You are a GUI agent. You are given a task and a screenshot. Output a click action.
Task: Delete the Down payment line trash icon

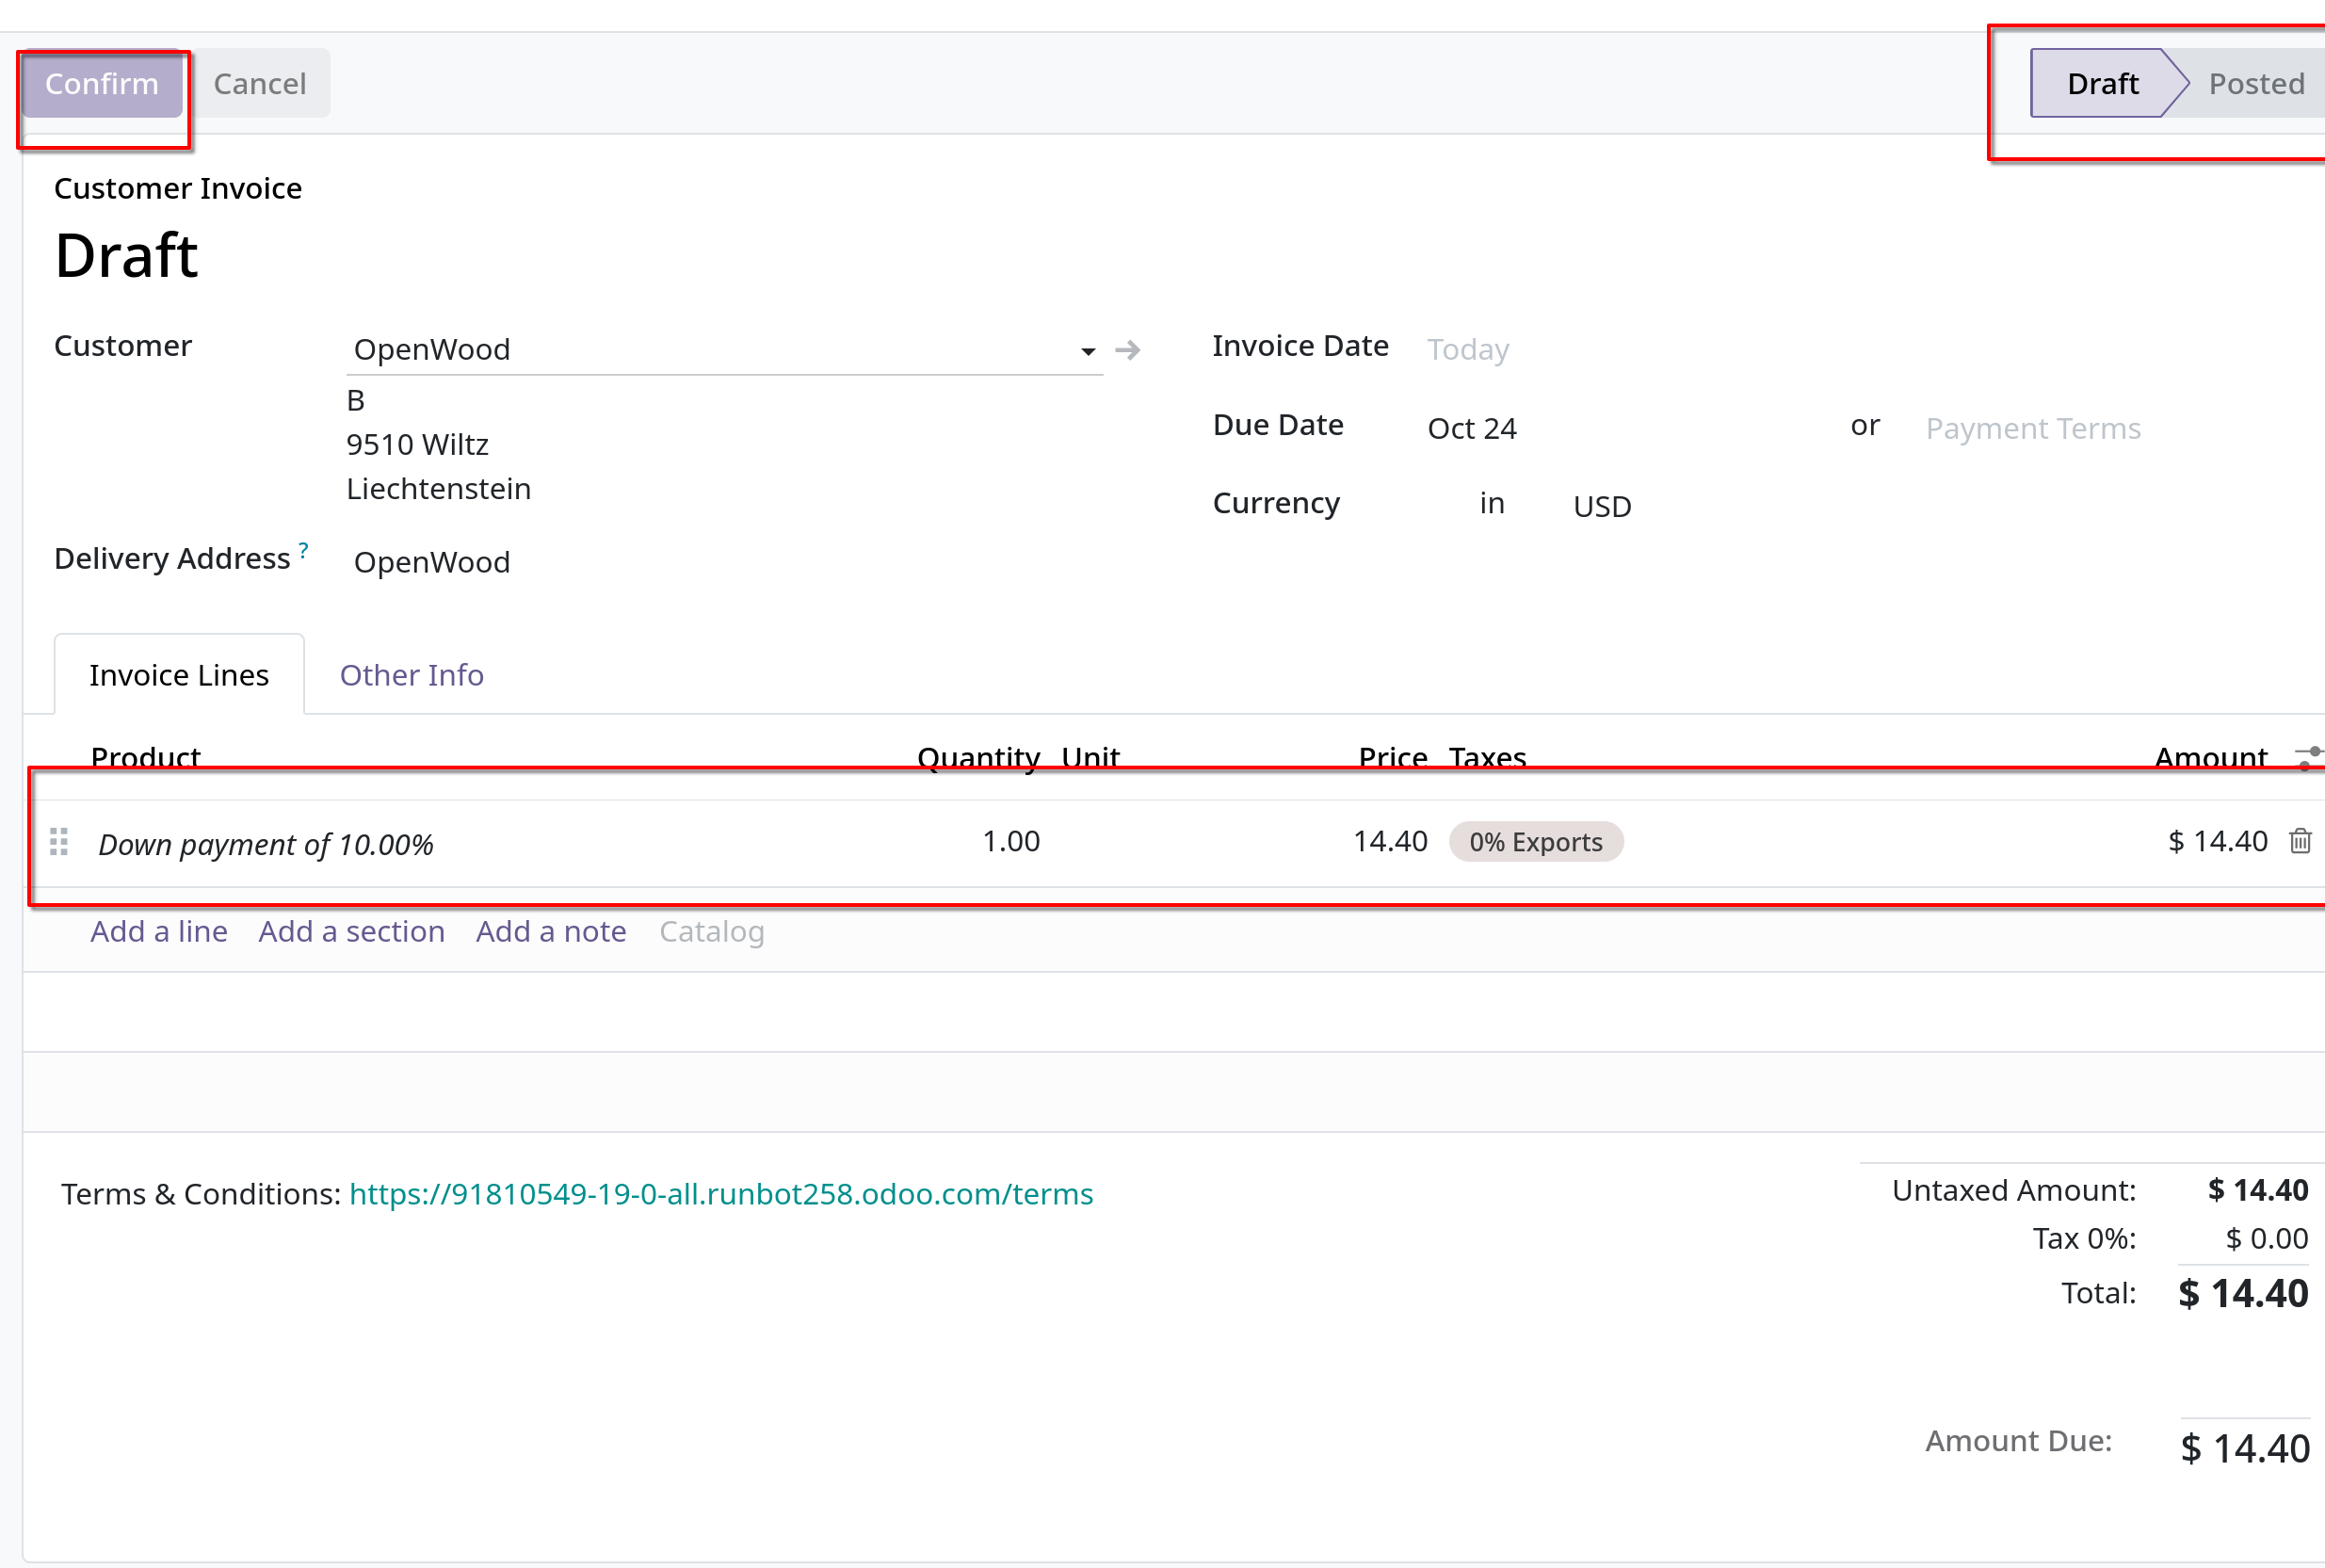click(x=2300, y=841)
